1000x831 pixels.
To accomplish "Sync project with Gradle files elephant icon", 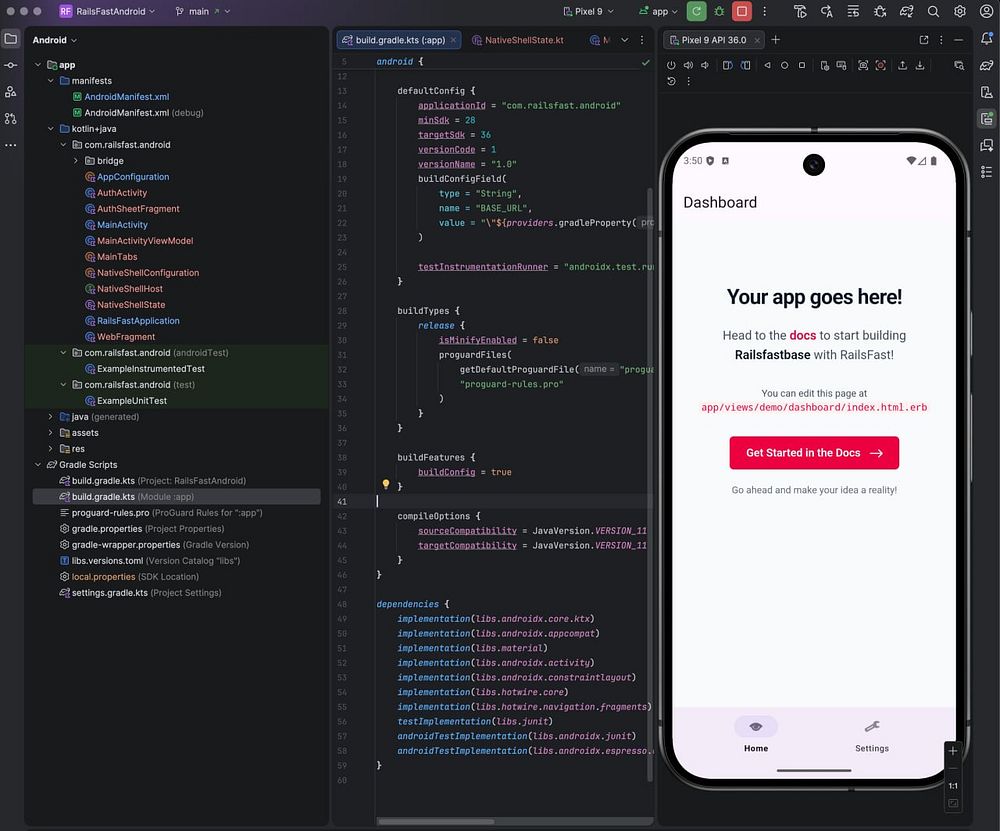I will (906, 11).
